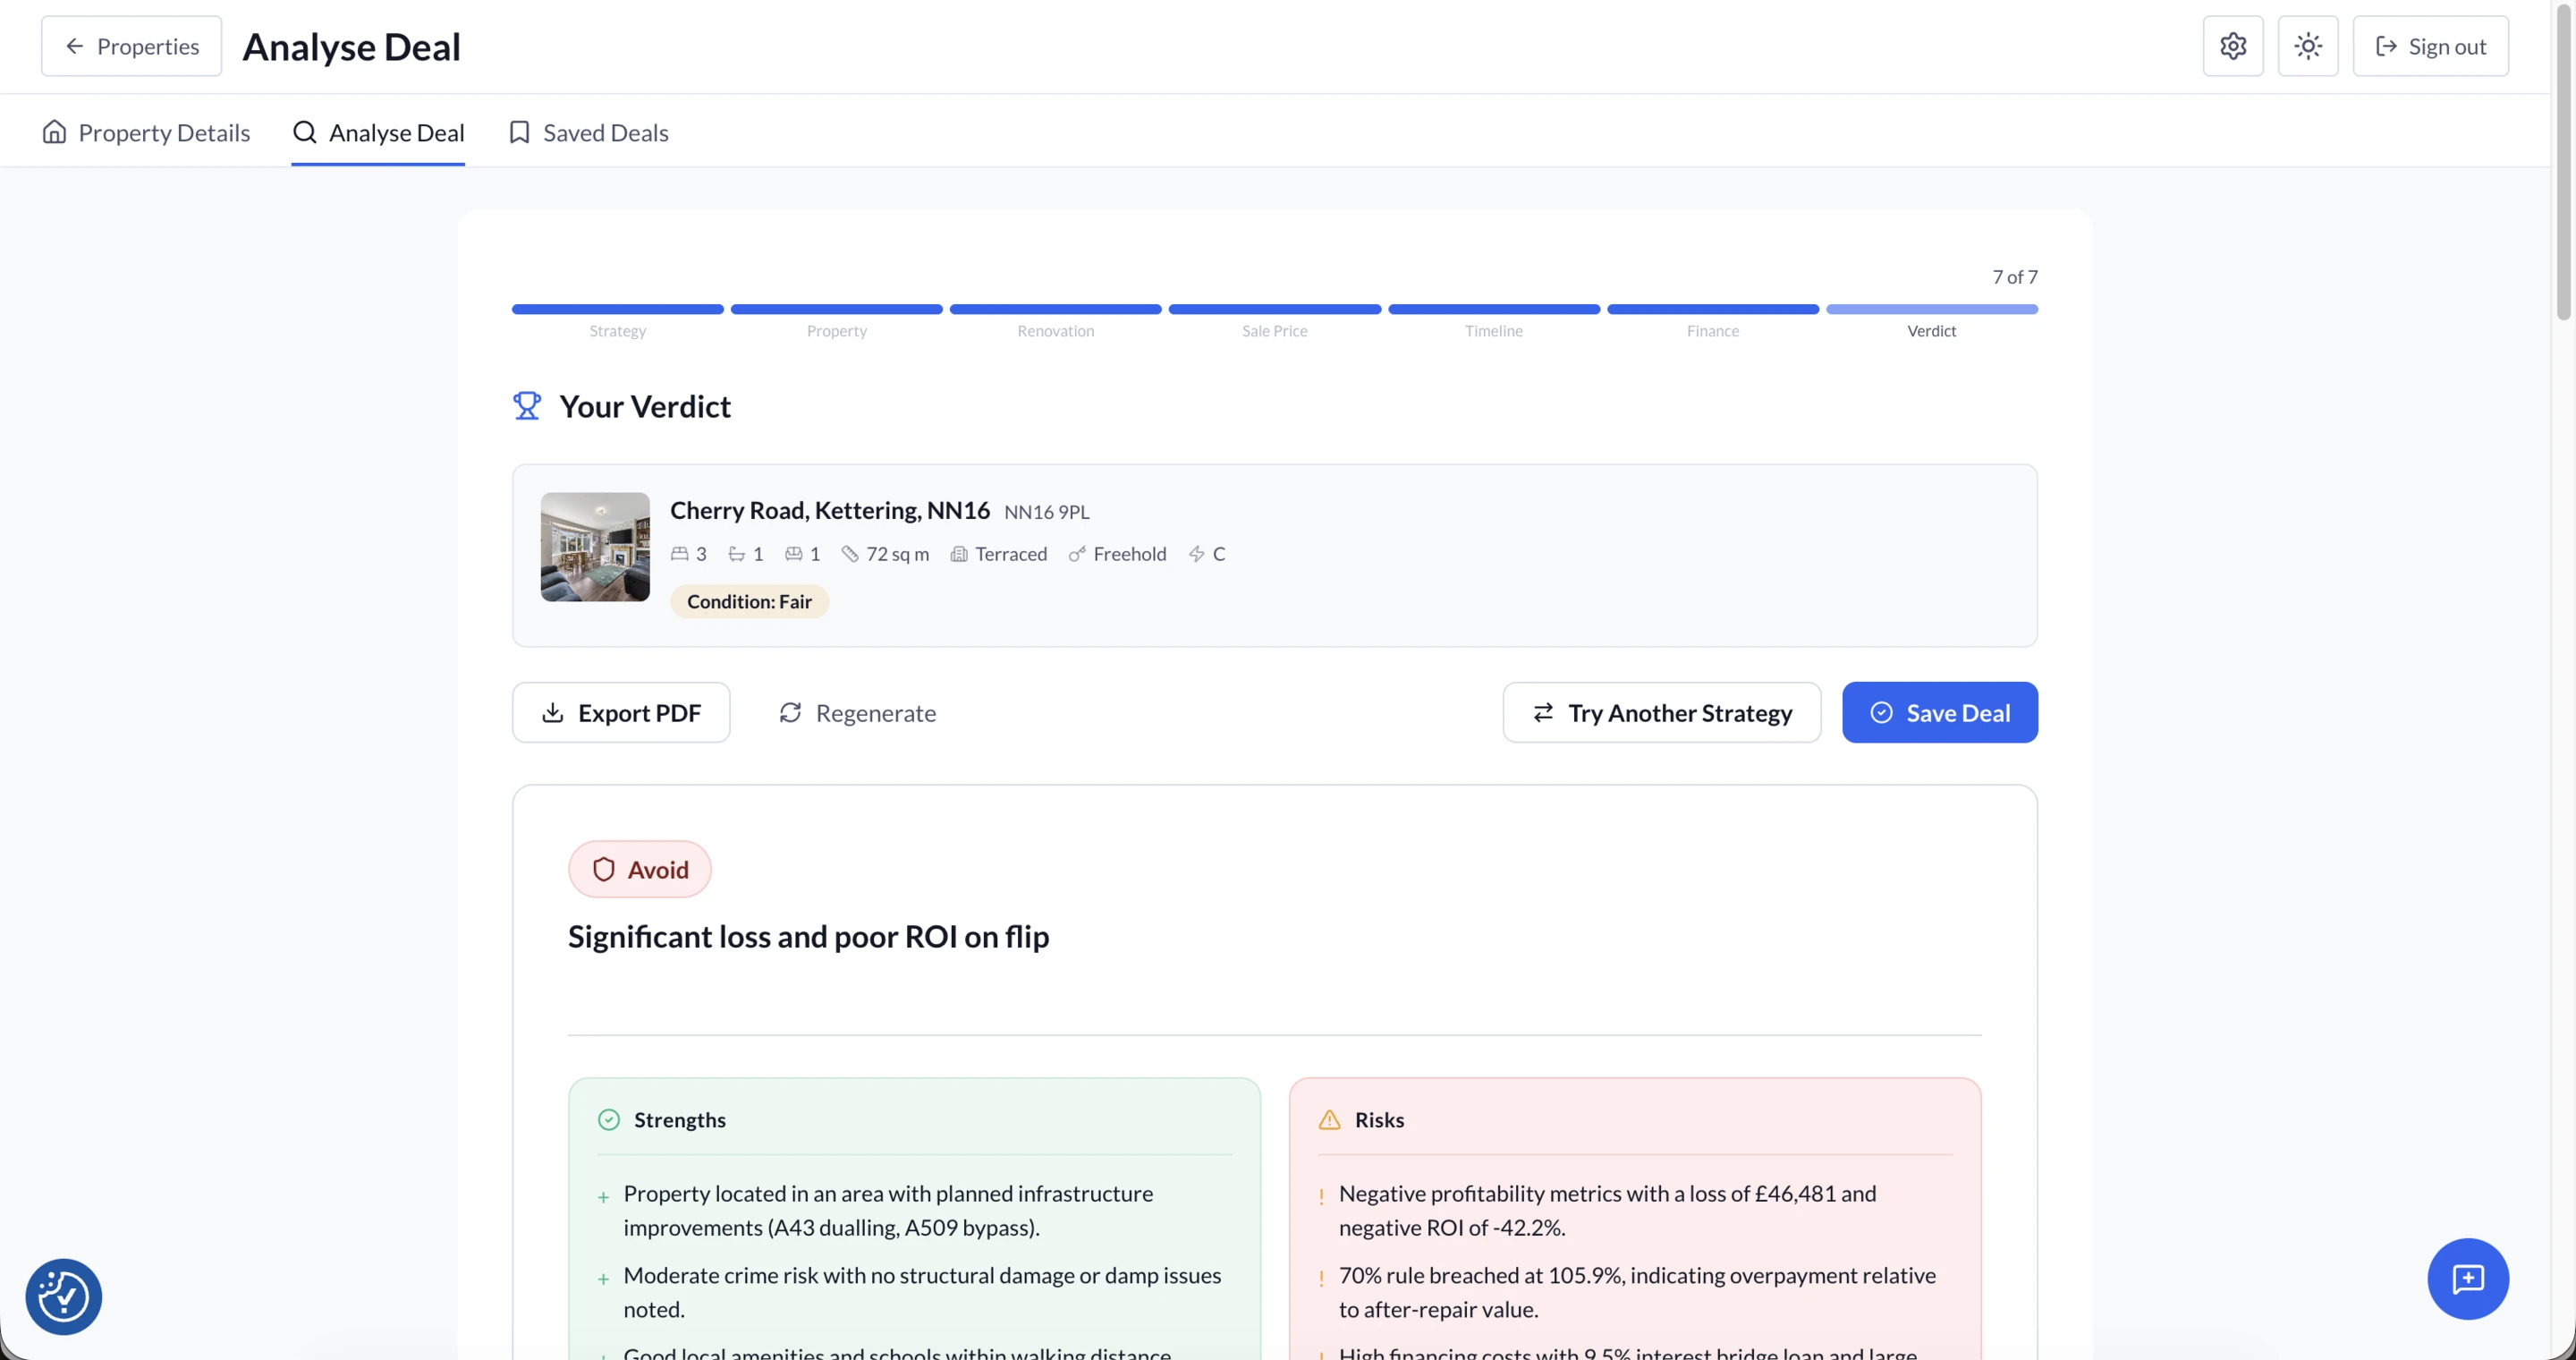Screen dimensions: 2576x1360
Task: Click 'Significant loss and poor ROI' heading
Action: [x=808, y=937]
